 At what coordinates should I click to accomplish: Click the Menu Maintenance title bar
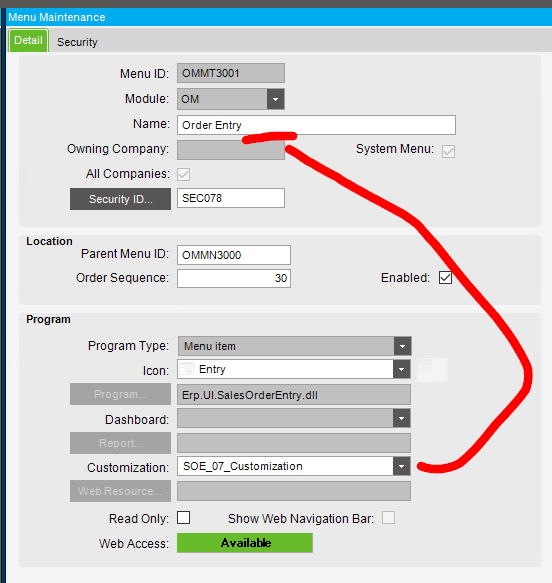click(280, 17)
